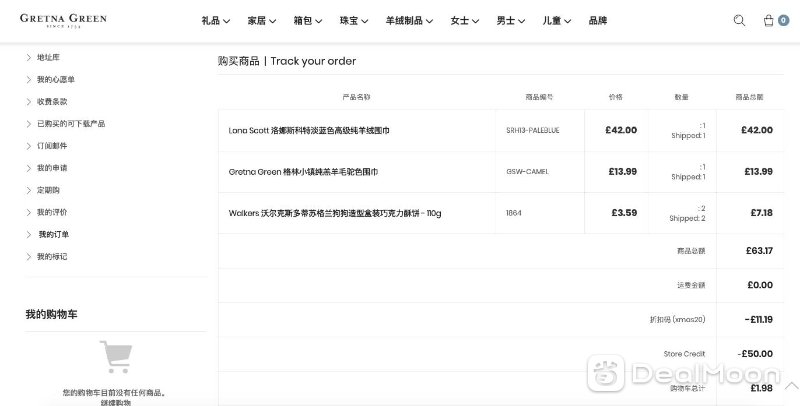The width and height of the screenshot is (800, 406).
Task: Click the £7.18 row total
Action: point(761,213)
